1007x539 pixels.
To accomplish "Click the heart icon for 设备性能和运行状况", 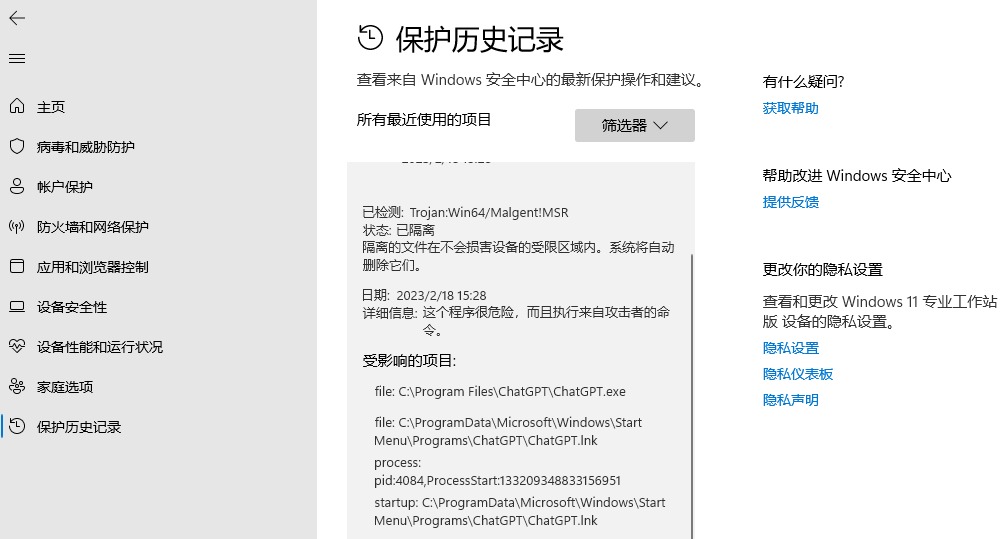I will point(17,346).
